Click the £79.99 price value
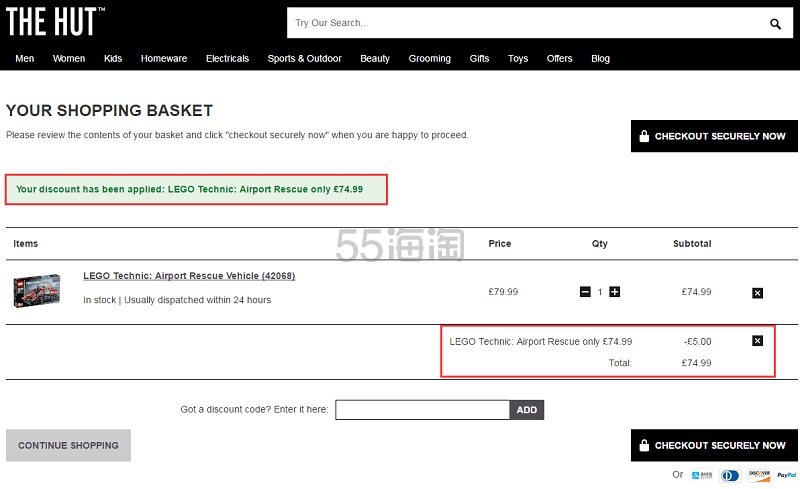This screenshot has height=489, width=800. (503, 292)
